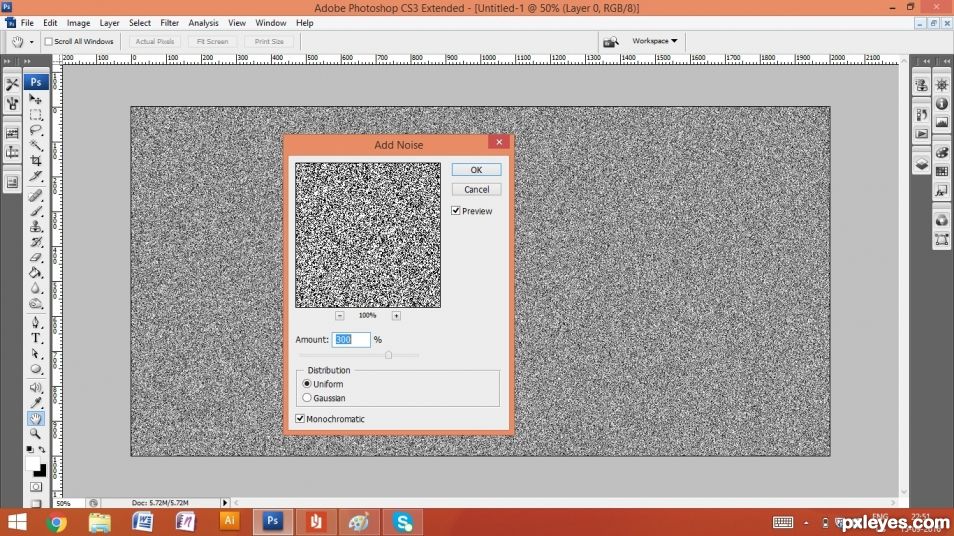Open the Histogram panel icon
Screen dimensions: 954x536
942,122
